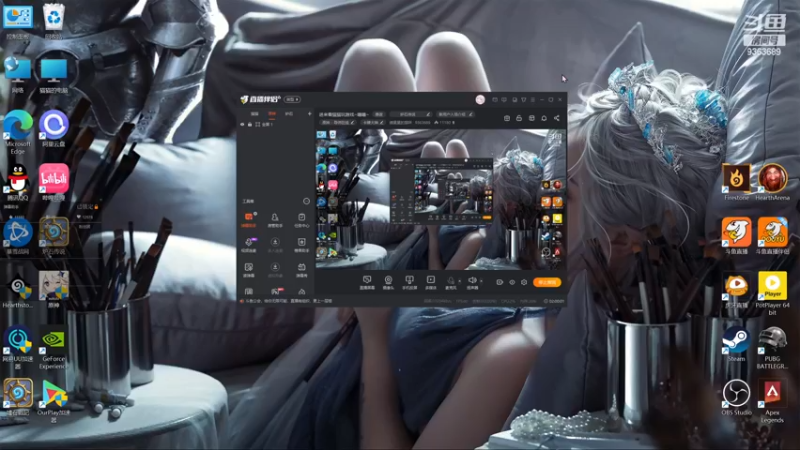Image resolution: width=800 pixels, height=450 pixels.
Task: Open GeForce Experience desktop icon
Action: point(53,347)
